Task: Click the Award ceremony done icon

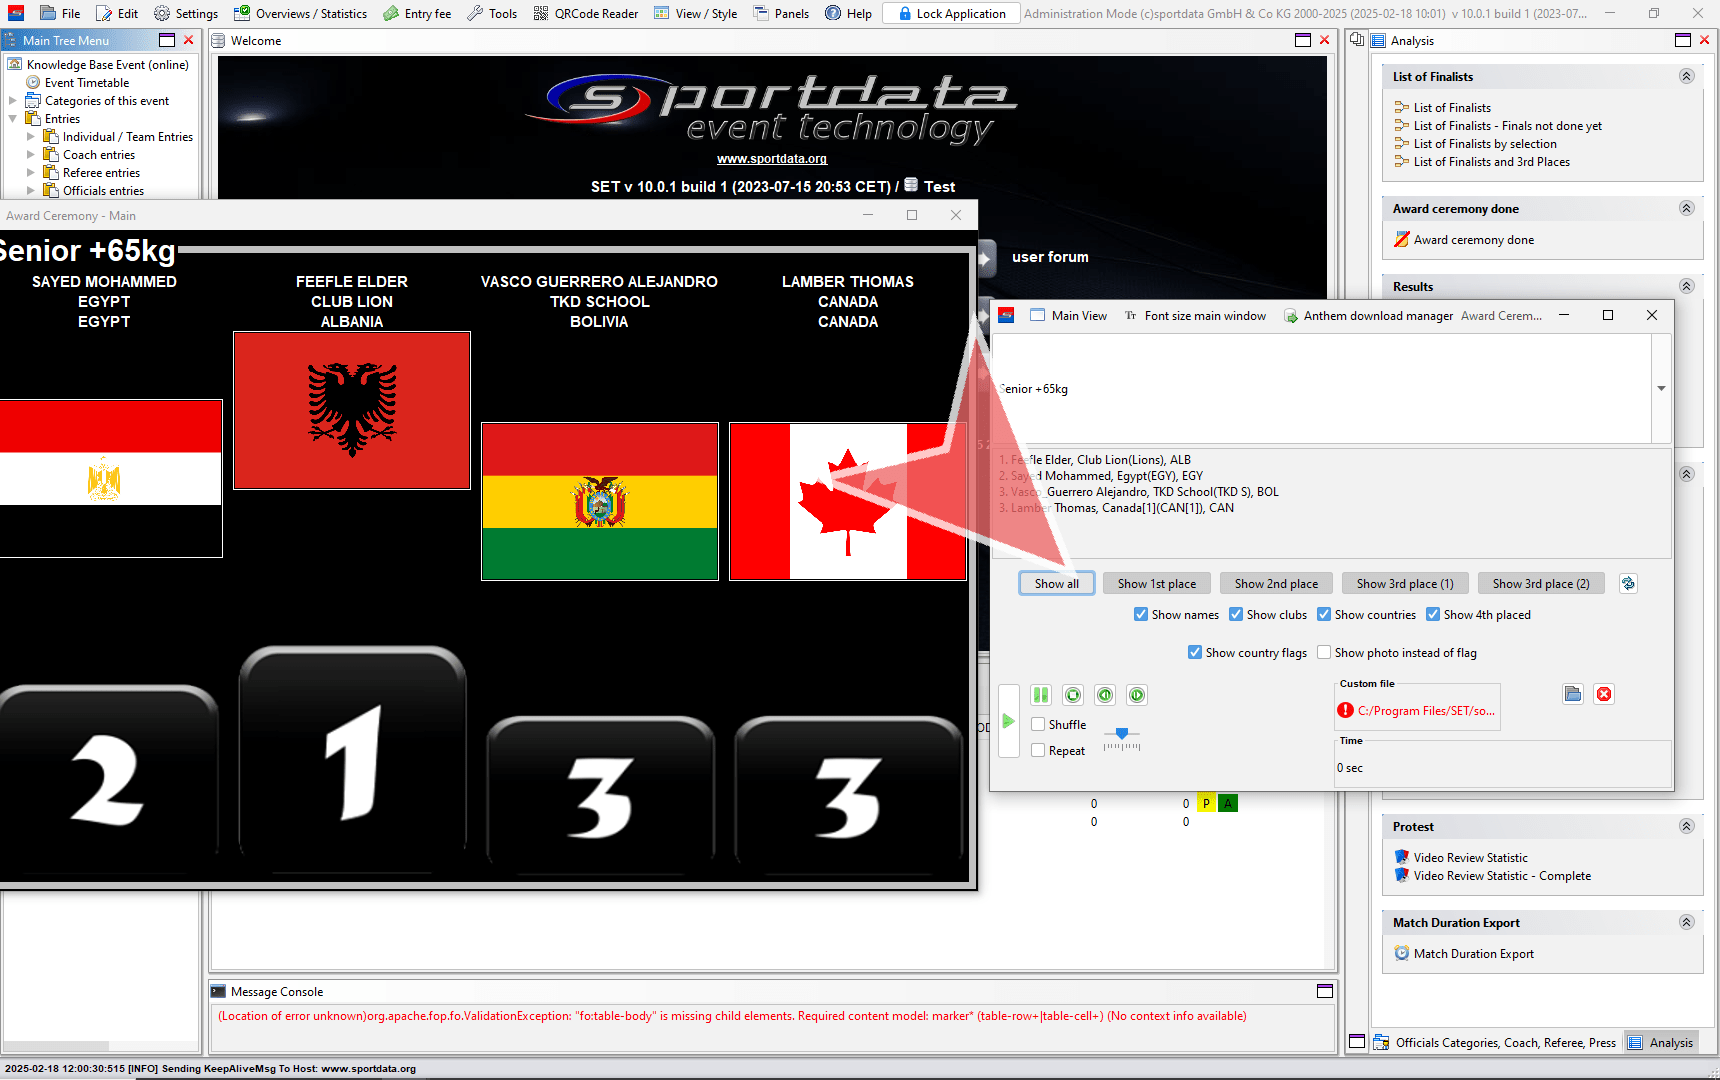Action: point(1402,240)
